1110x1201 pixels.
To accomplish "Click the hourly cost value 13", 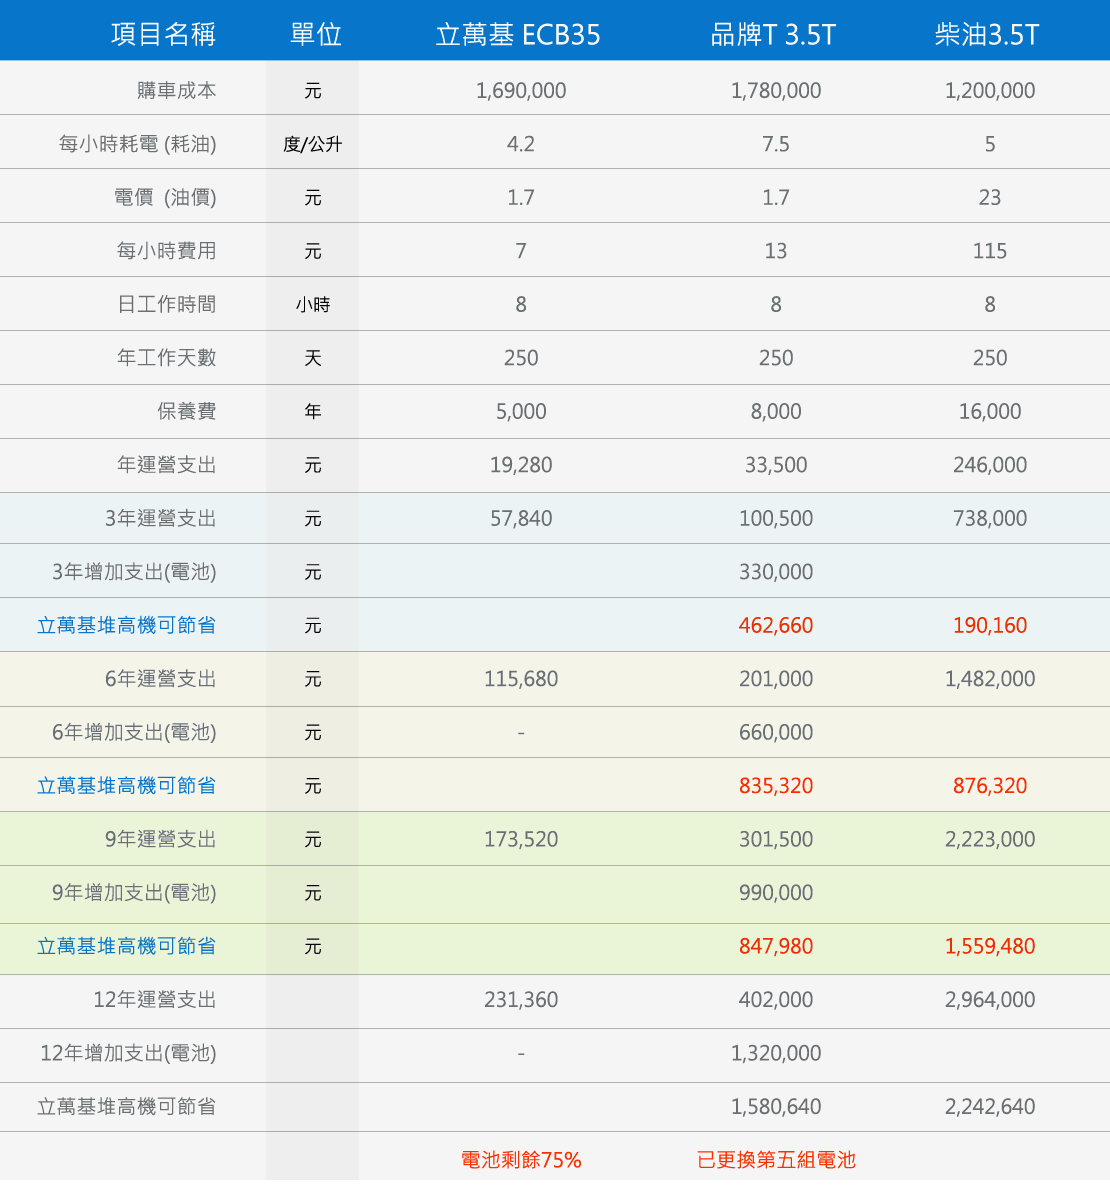I will pyautogui.click(x=776, y=251).
